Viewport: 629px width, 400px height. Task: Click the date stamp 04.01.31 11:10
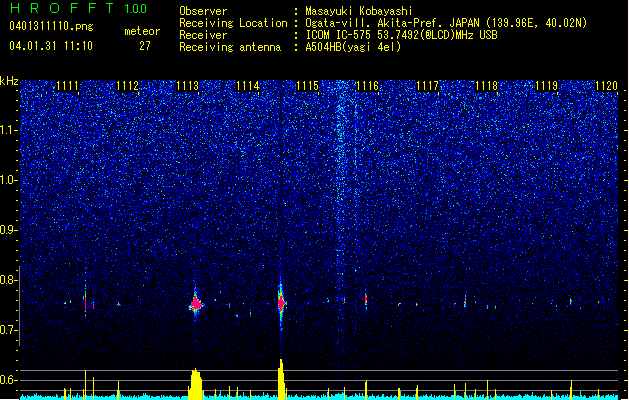click(x=51, y=46)
